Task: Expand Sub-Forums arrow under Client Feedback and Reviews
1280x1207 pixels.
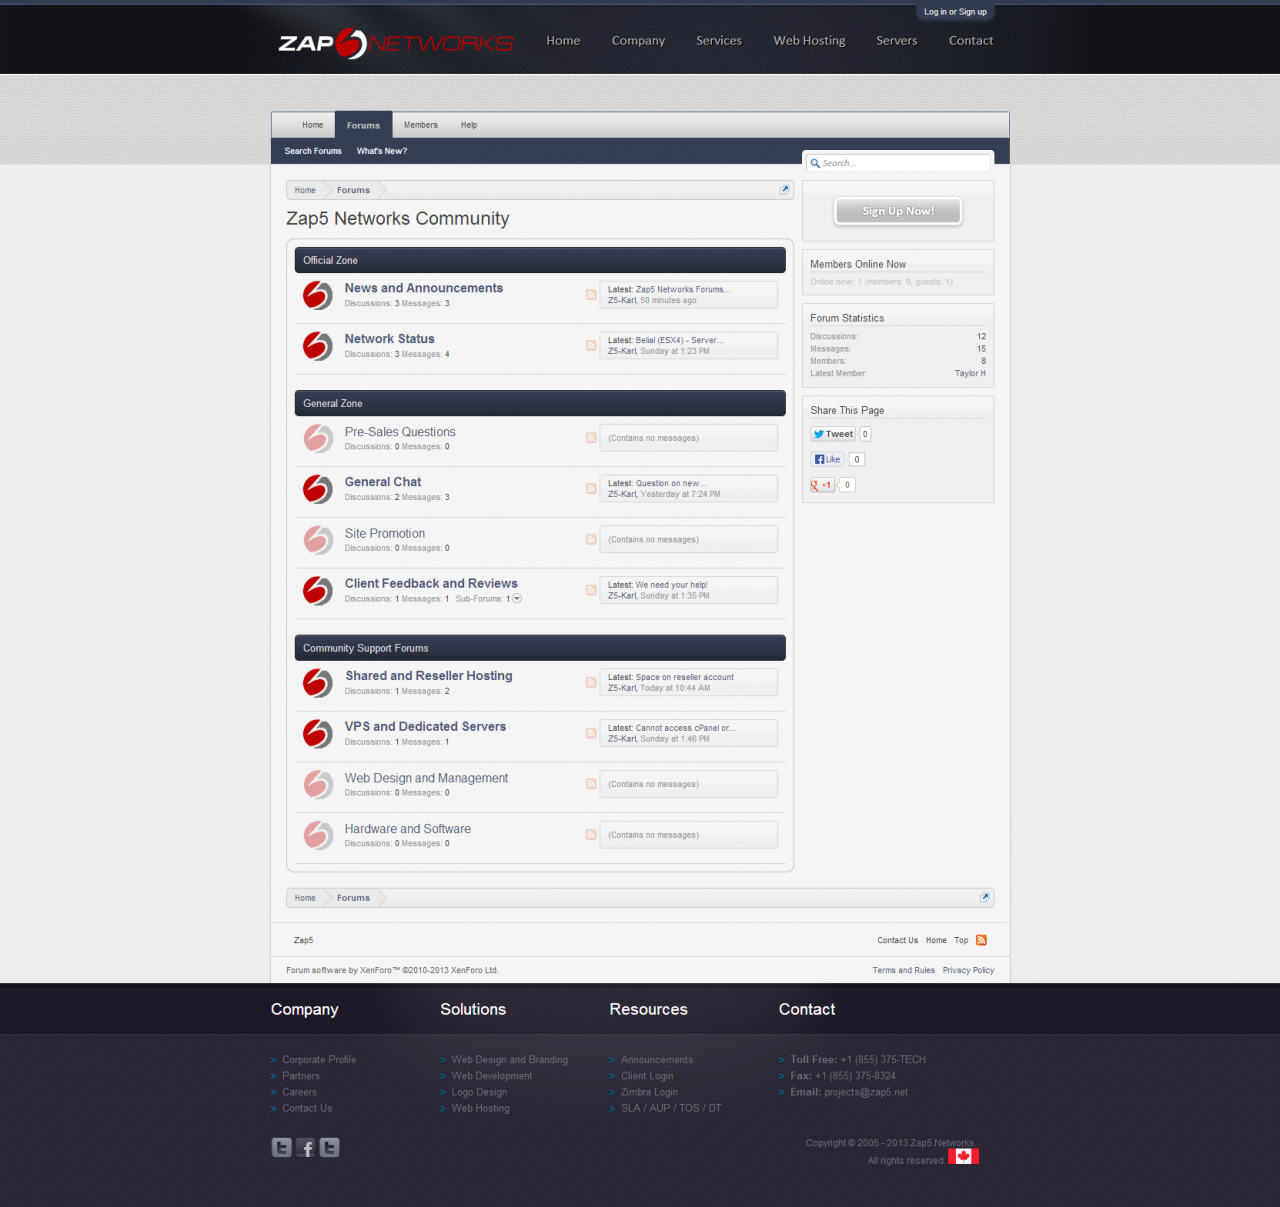Action: (x=517, y=599)
